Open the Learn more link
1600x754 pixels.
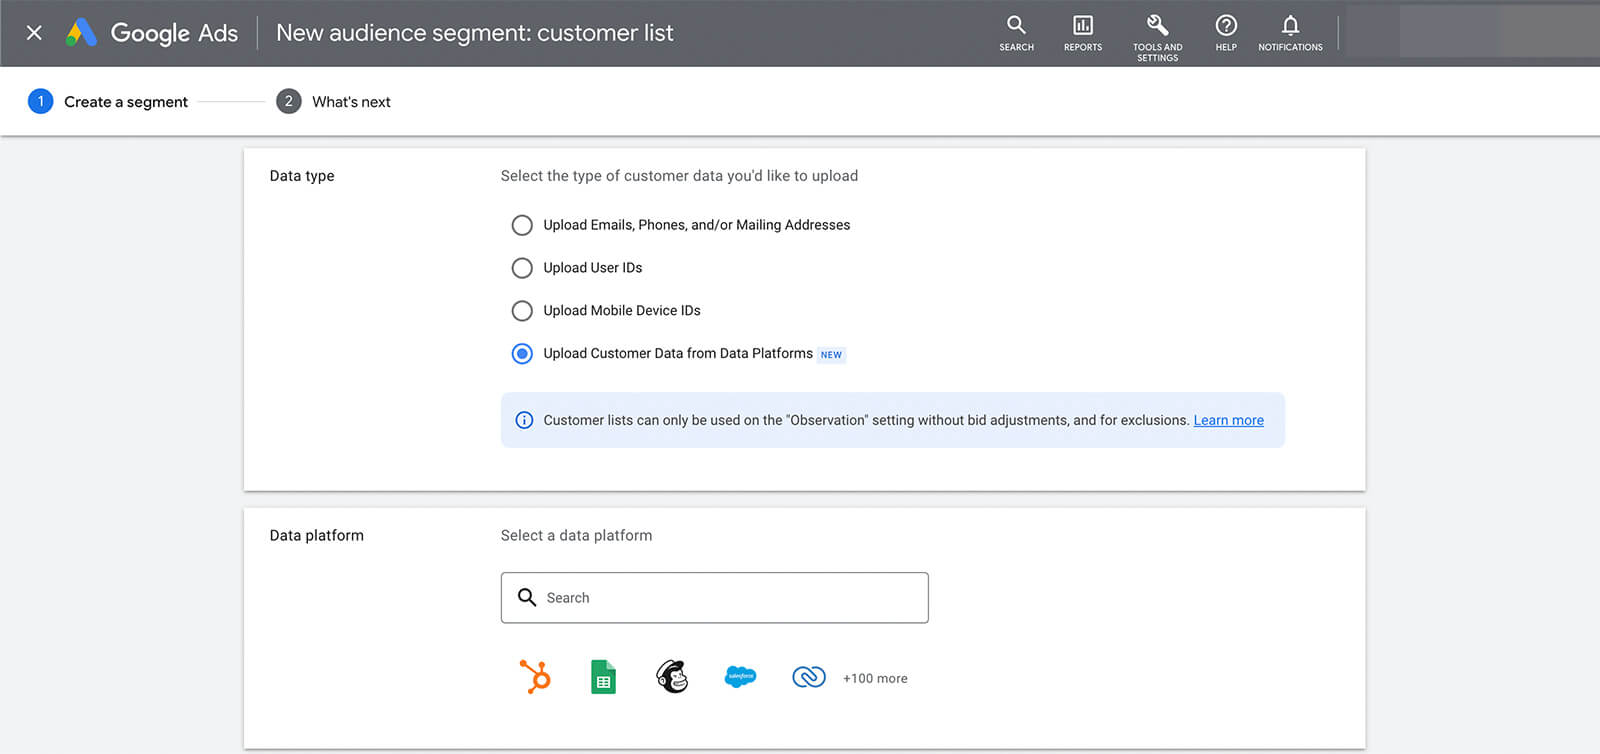click(x=1228, y=420)
